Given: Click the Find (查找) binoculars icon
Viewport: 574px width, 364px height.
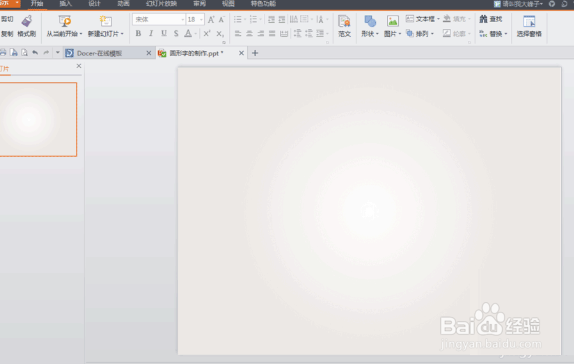Looking at the screenshot, I should point(483,19).
